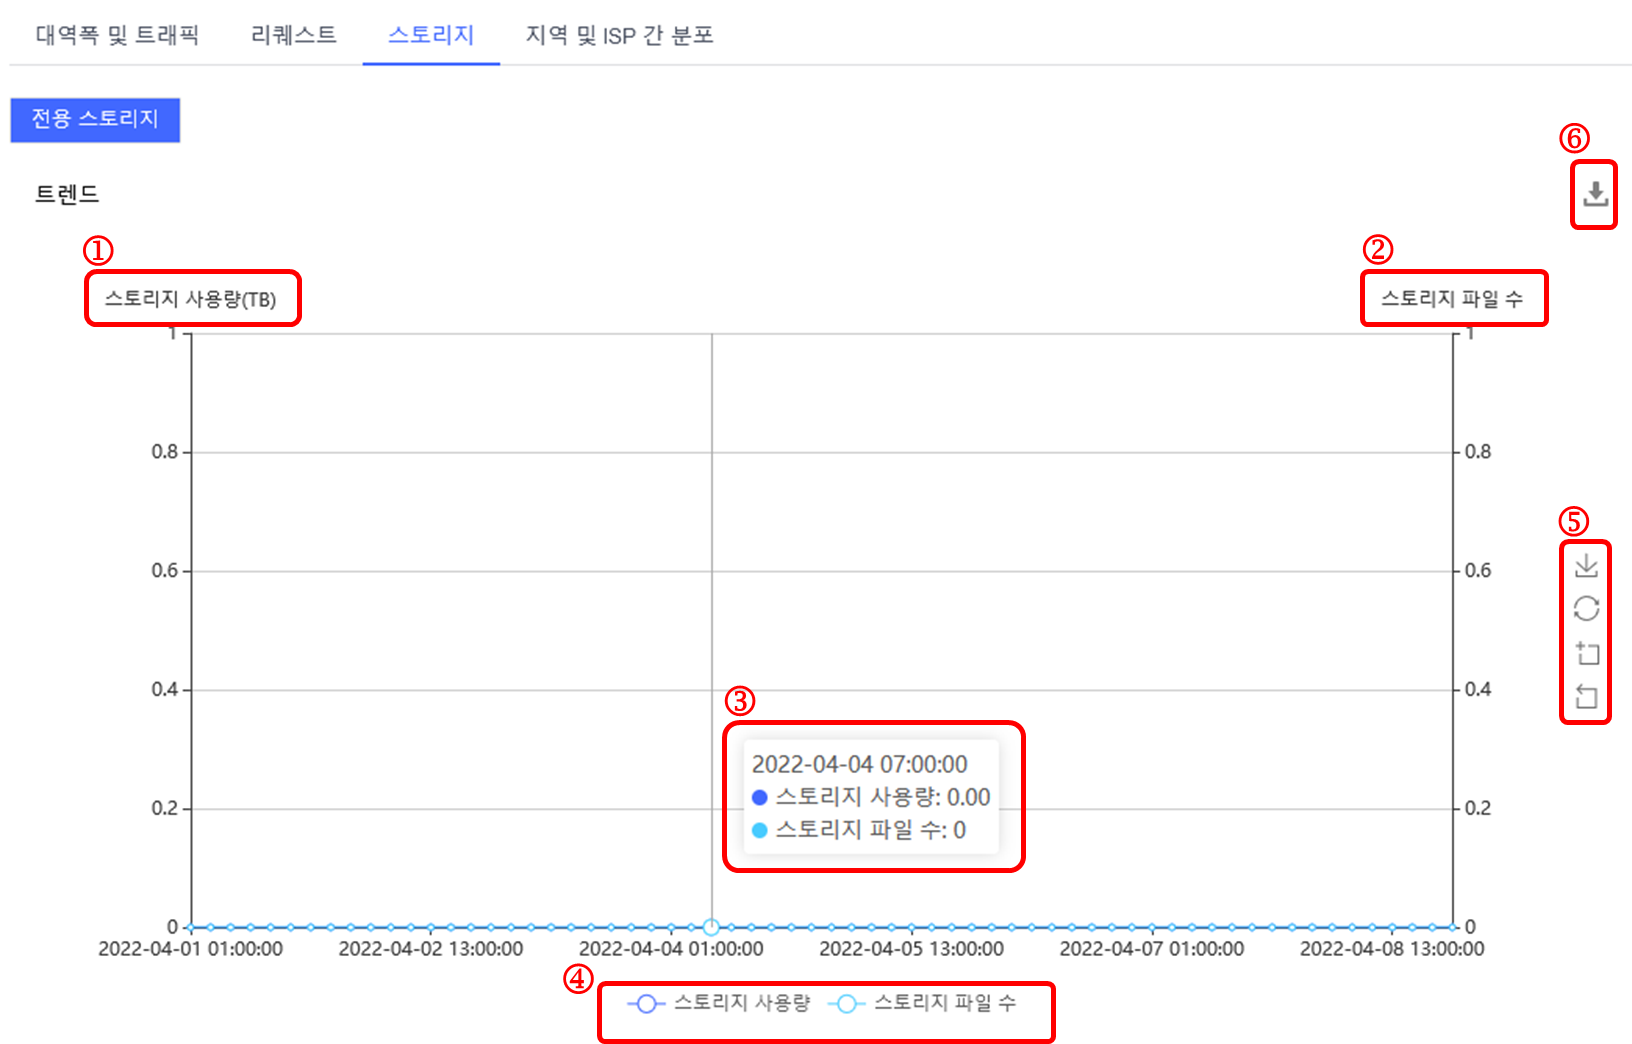Save the chart as an image
This screenshot has height=1044, width=1632.
point(1585,565)
